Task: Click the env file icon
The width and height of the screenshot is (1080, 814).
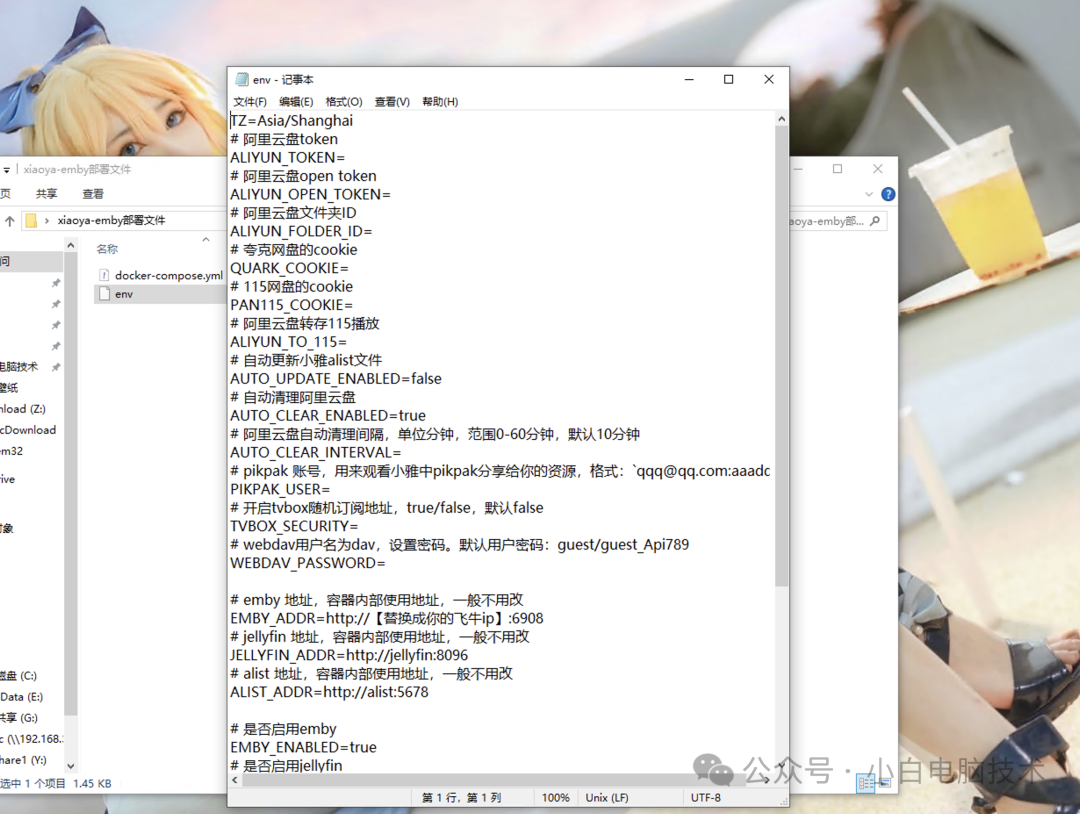Action: tap(105, 294)
